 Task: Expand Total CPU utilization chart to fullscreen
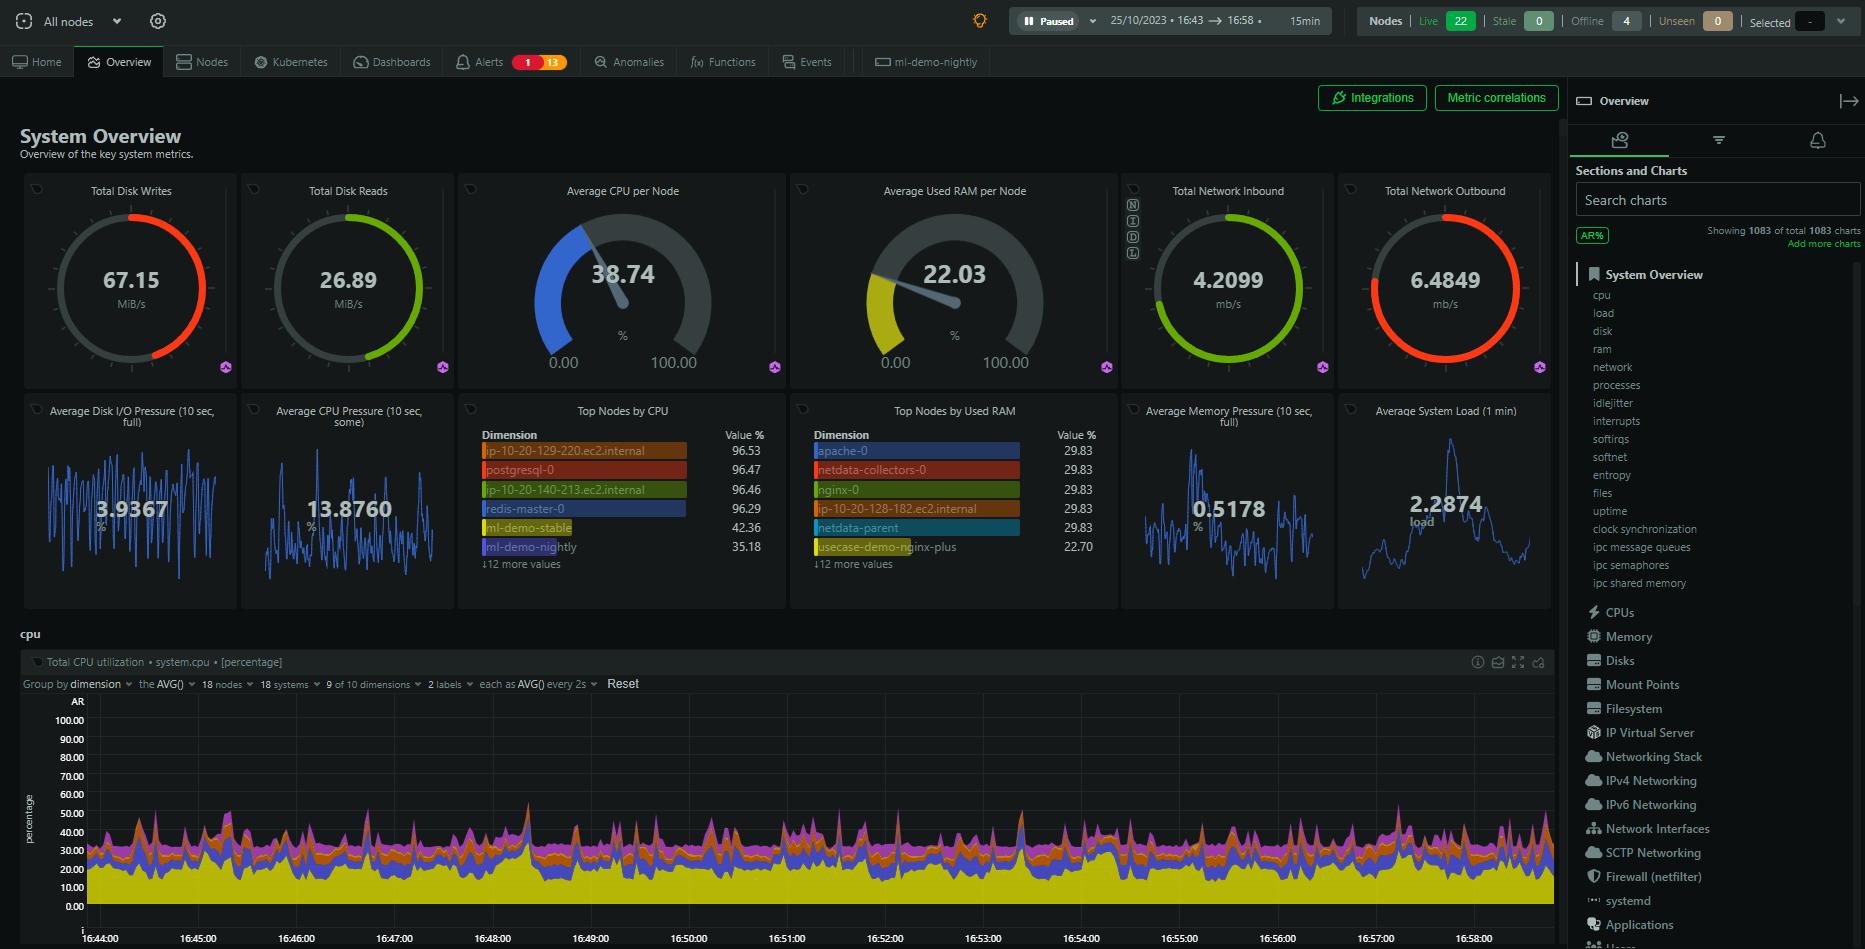coord(1517,662)
